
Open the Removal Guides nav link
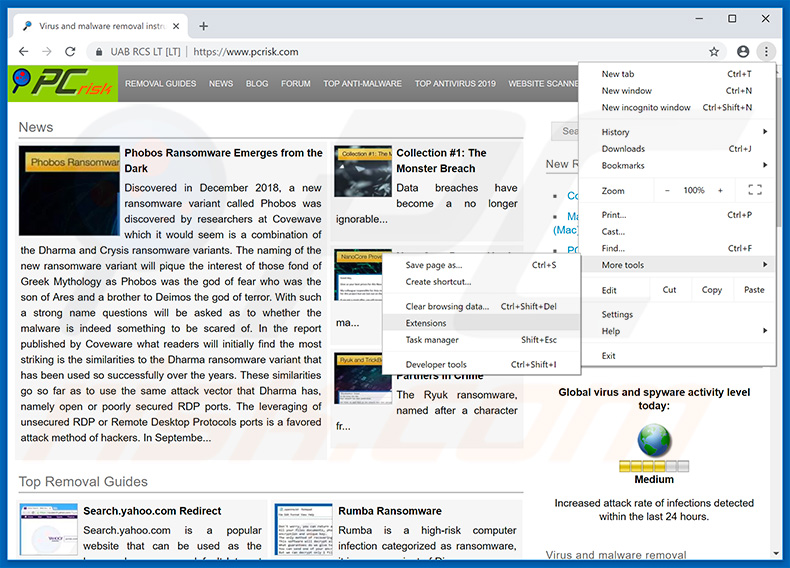160,84
